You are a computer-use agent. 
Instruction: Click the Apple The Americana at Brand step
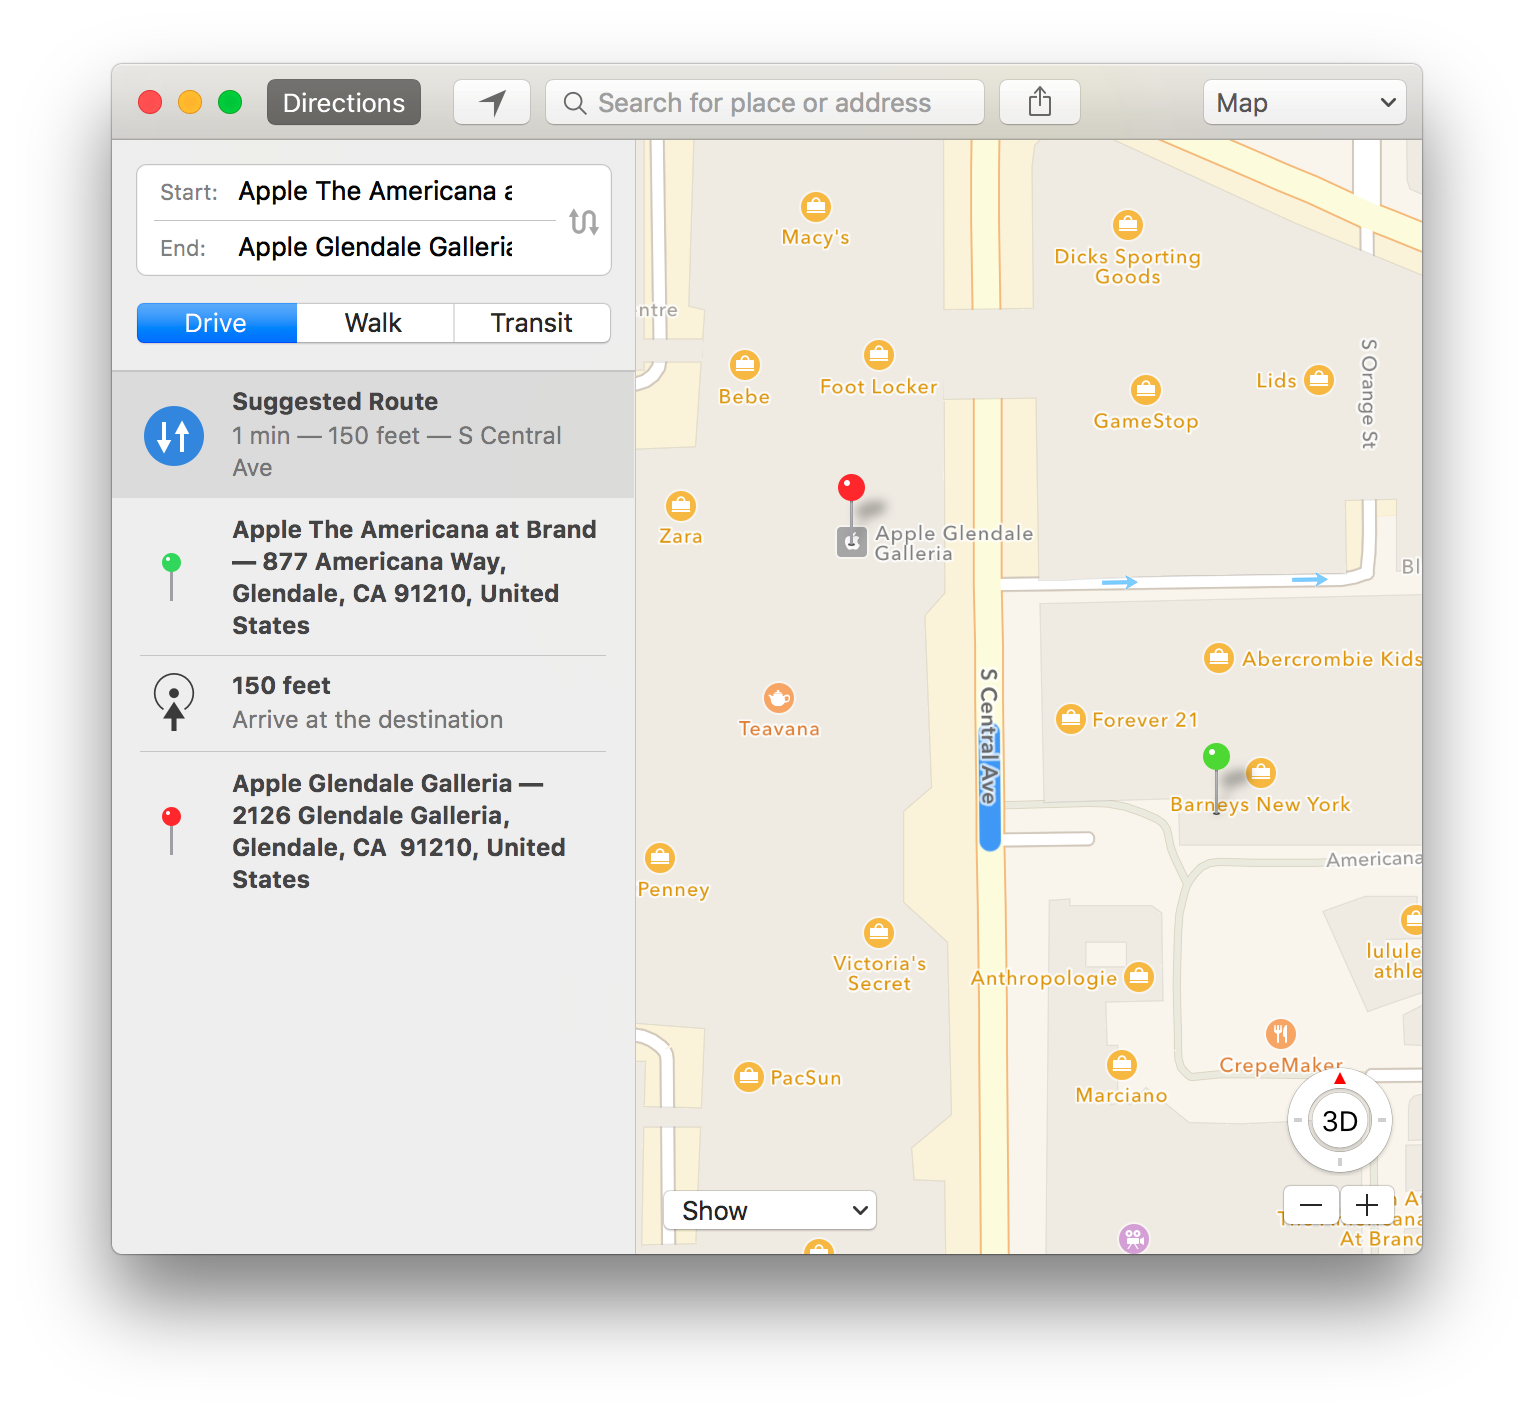pyautogui.click(x=373, y=577)
